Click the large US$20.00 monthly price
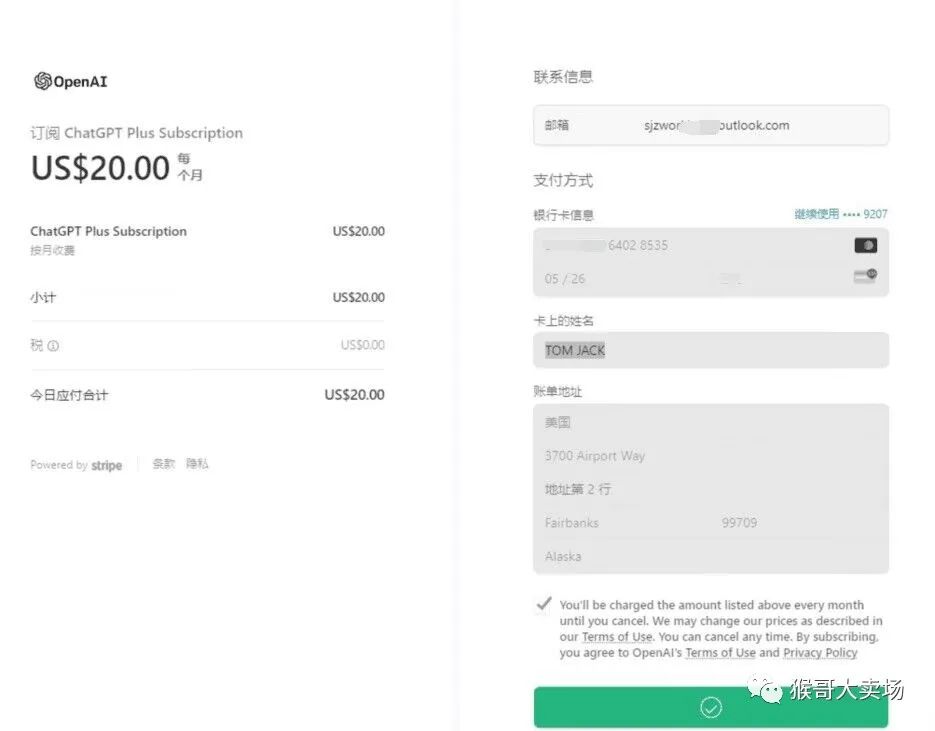 (x=100, y=168)
